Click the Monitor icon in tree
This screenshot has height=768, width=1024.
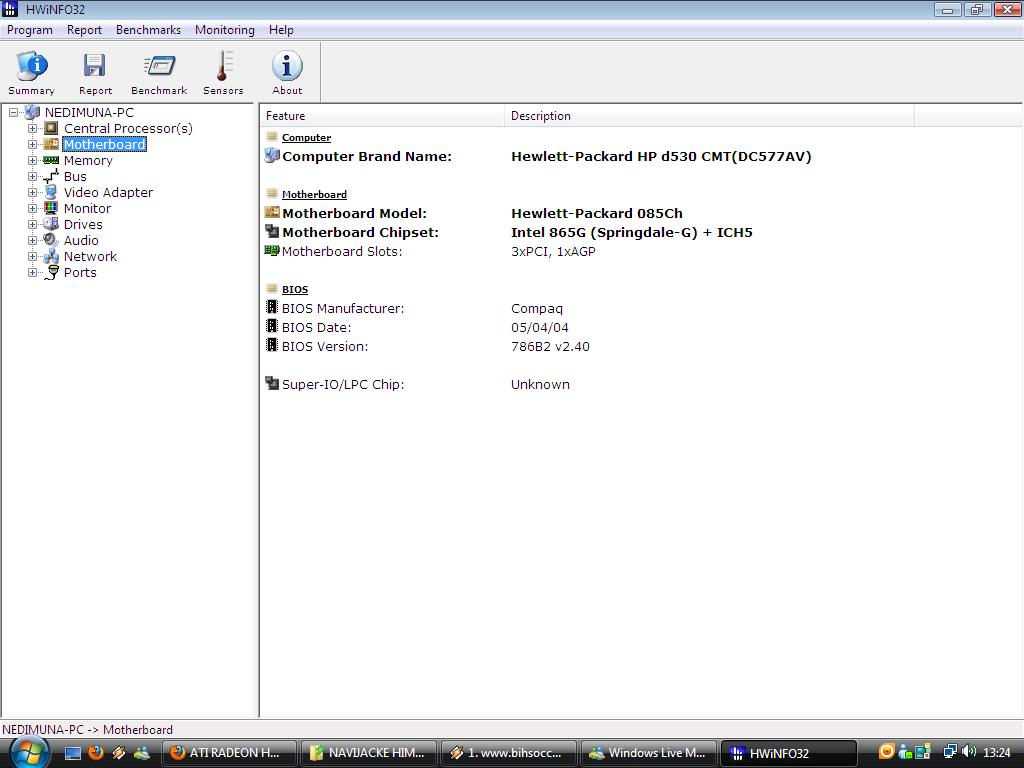(x=51, y=208)
